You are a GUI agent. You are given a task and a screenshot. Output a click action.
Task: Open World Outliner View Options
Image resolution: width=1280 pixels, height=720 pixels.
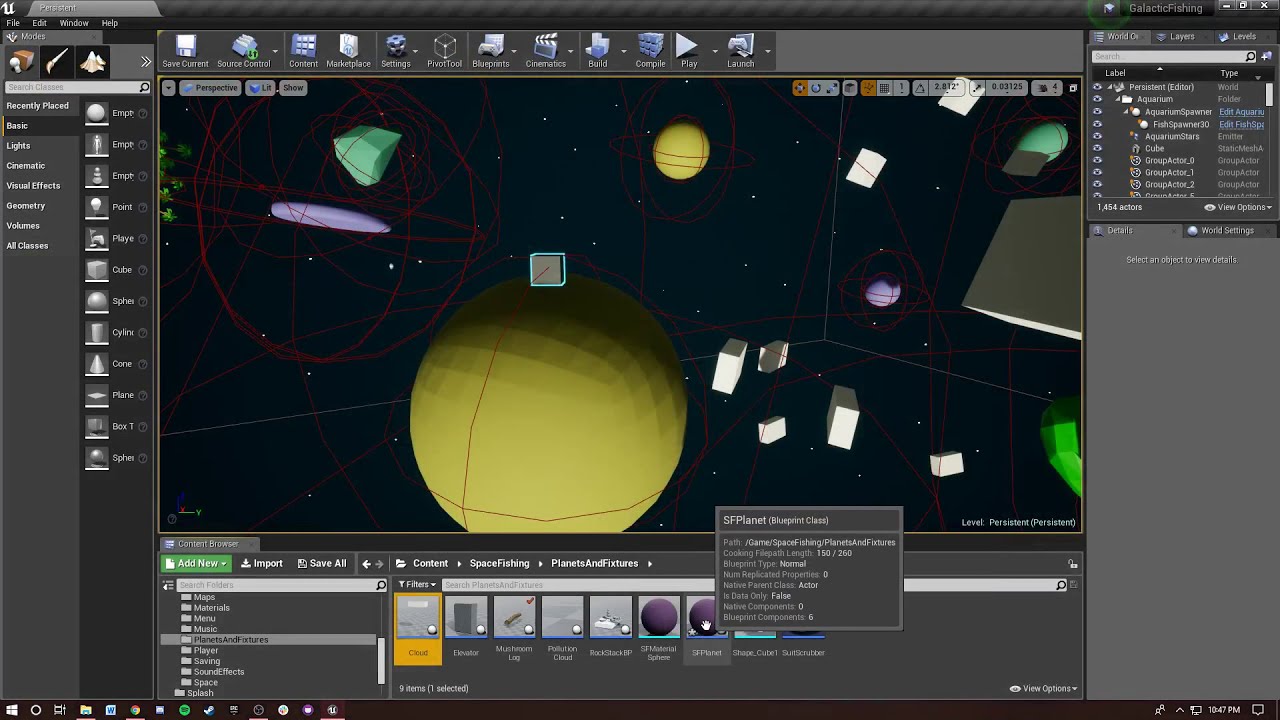[1238, 207]
